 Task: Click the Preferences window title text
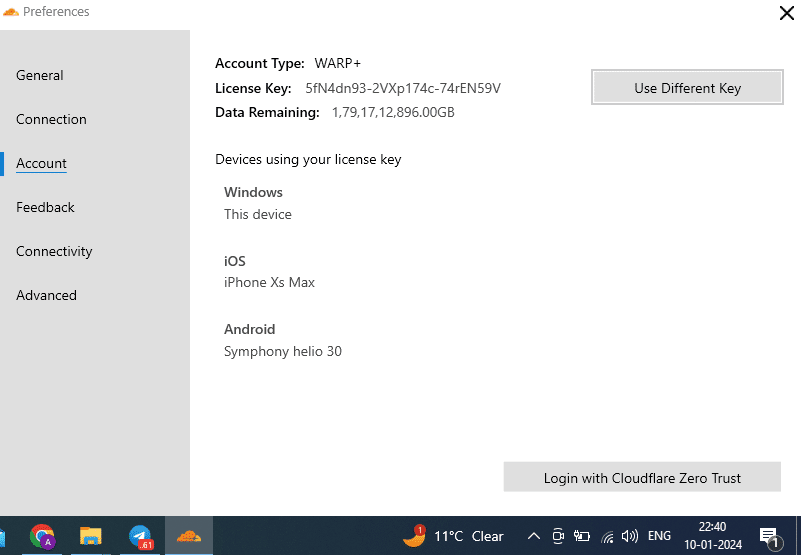click(x=56, y=11)
